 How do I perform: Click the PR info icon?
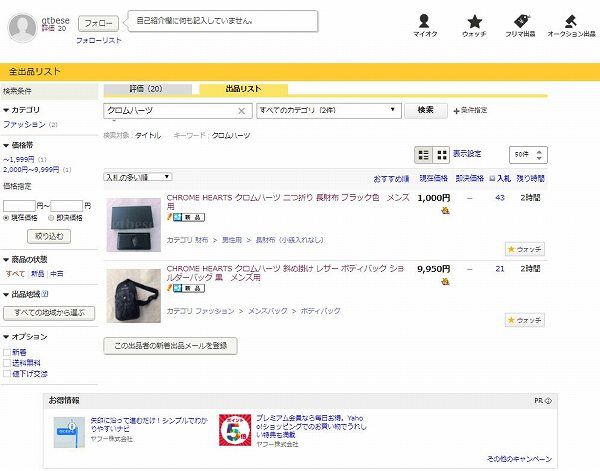548,401
